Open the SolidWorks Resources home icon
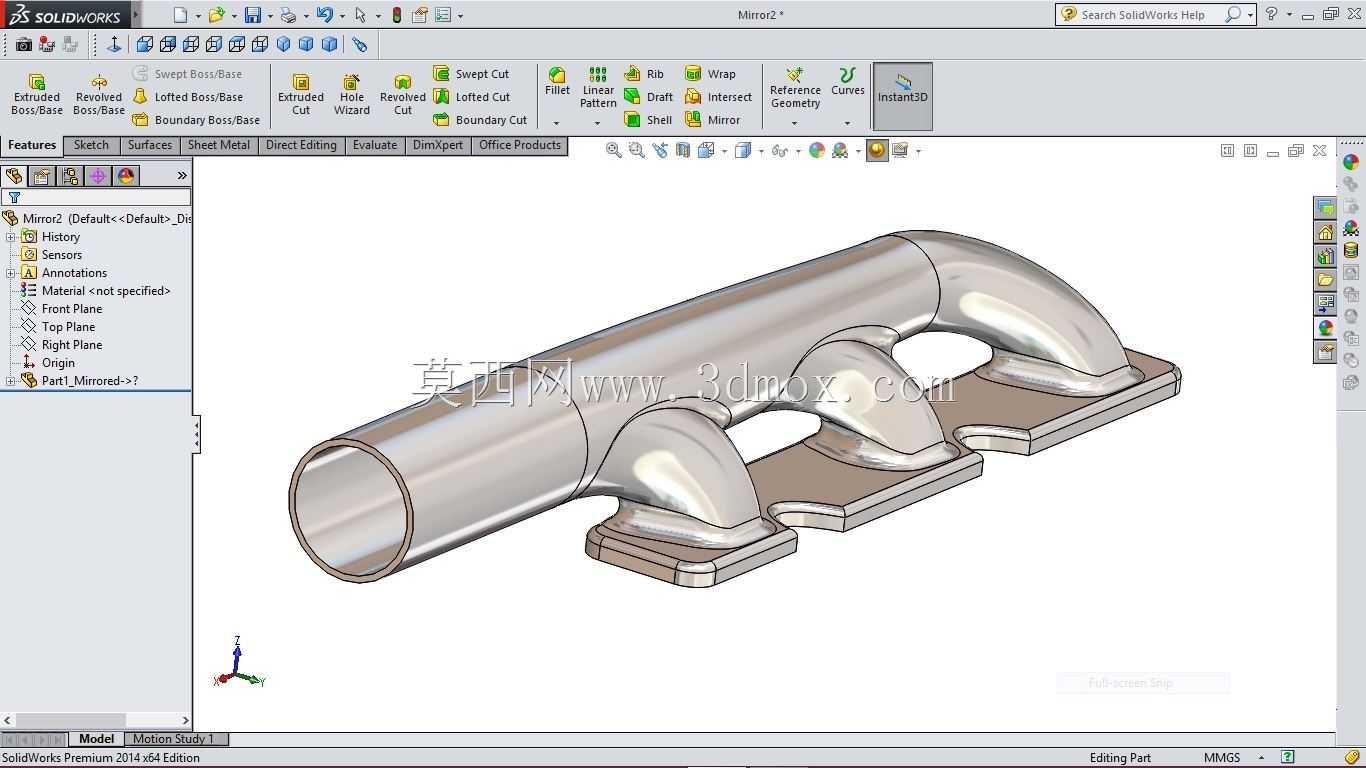Screen dimensions: 1366x768 [1325, 232]
